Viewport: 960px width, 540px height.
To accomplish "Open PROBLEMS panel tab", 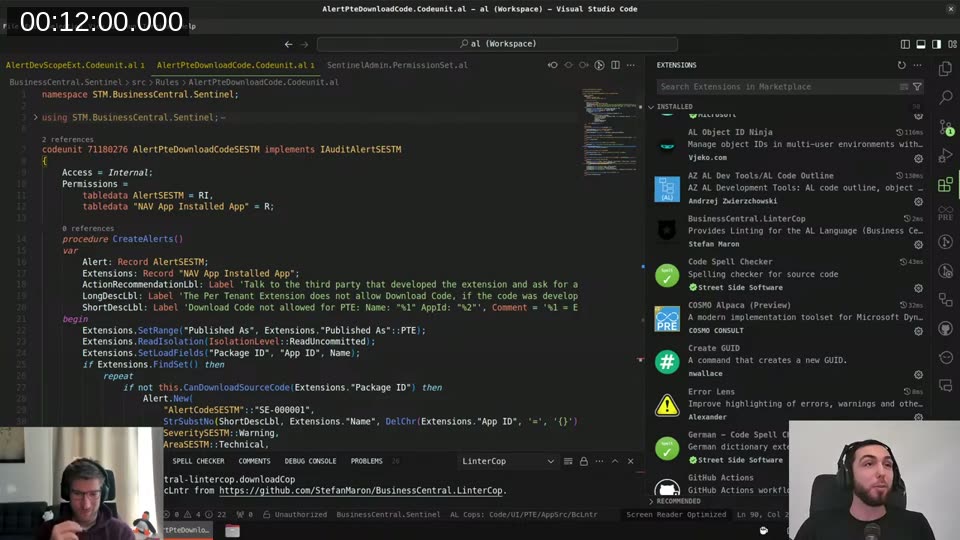I will click(x=367, y=461).
